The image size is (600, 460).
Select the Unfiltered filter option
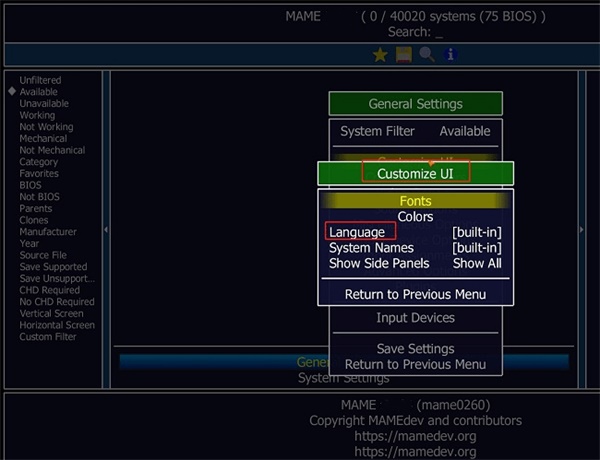pos(40,81)
